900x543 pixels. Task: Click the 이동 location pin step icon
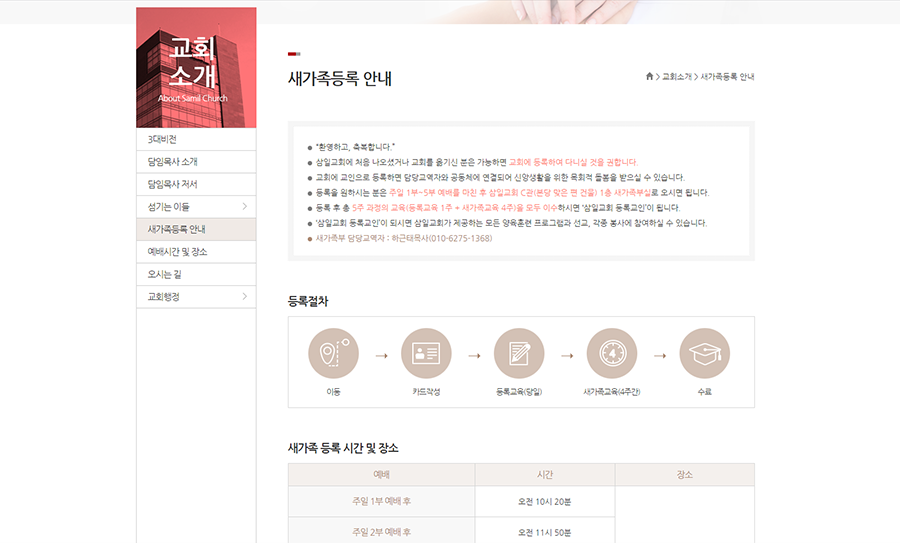(333, 353)
